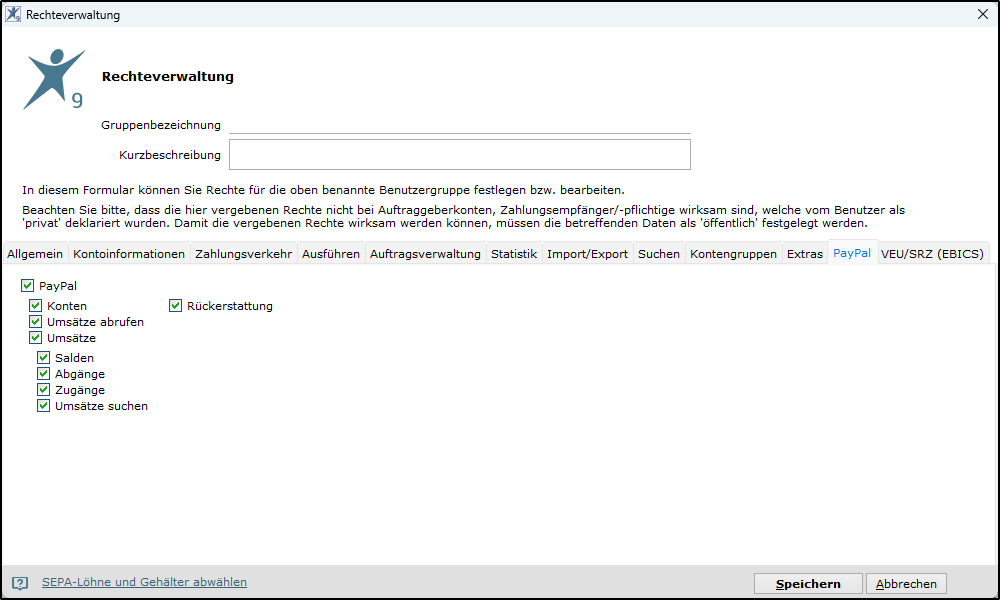Click the 'Beachten Sie bitte' notice paragraph
The width and height of the screenshot is (1000, 600).
(464, 216)
